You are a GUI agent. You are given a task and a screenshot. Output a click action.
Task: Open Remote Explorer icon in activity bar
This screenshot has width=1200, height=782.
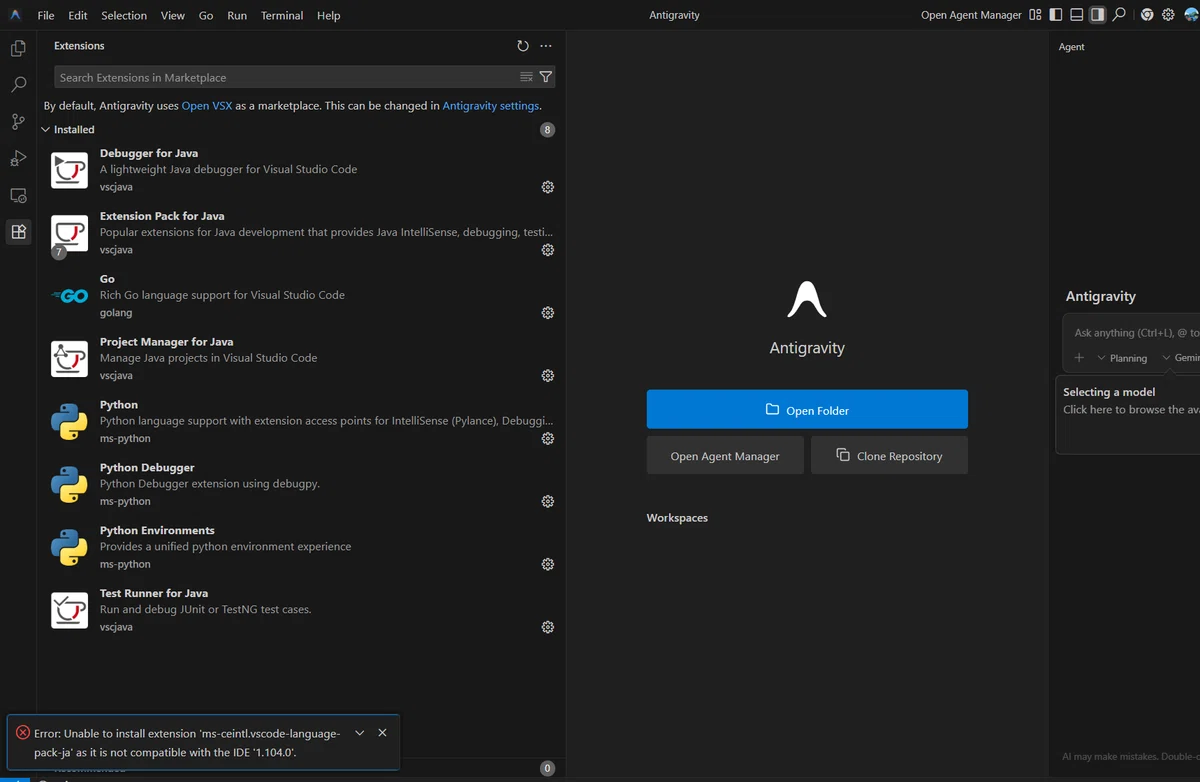click(x=18, y=195)
